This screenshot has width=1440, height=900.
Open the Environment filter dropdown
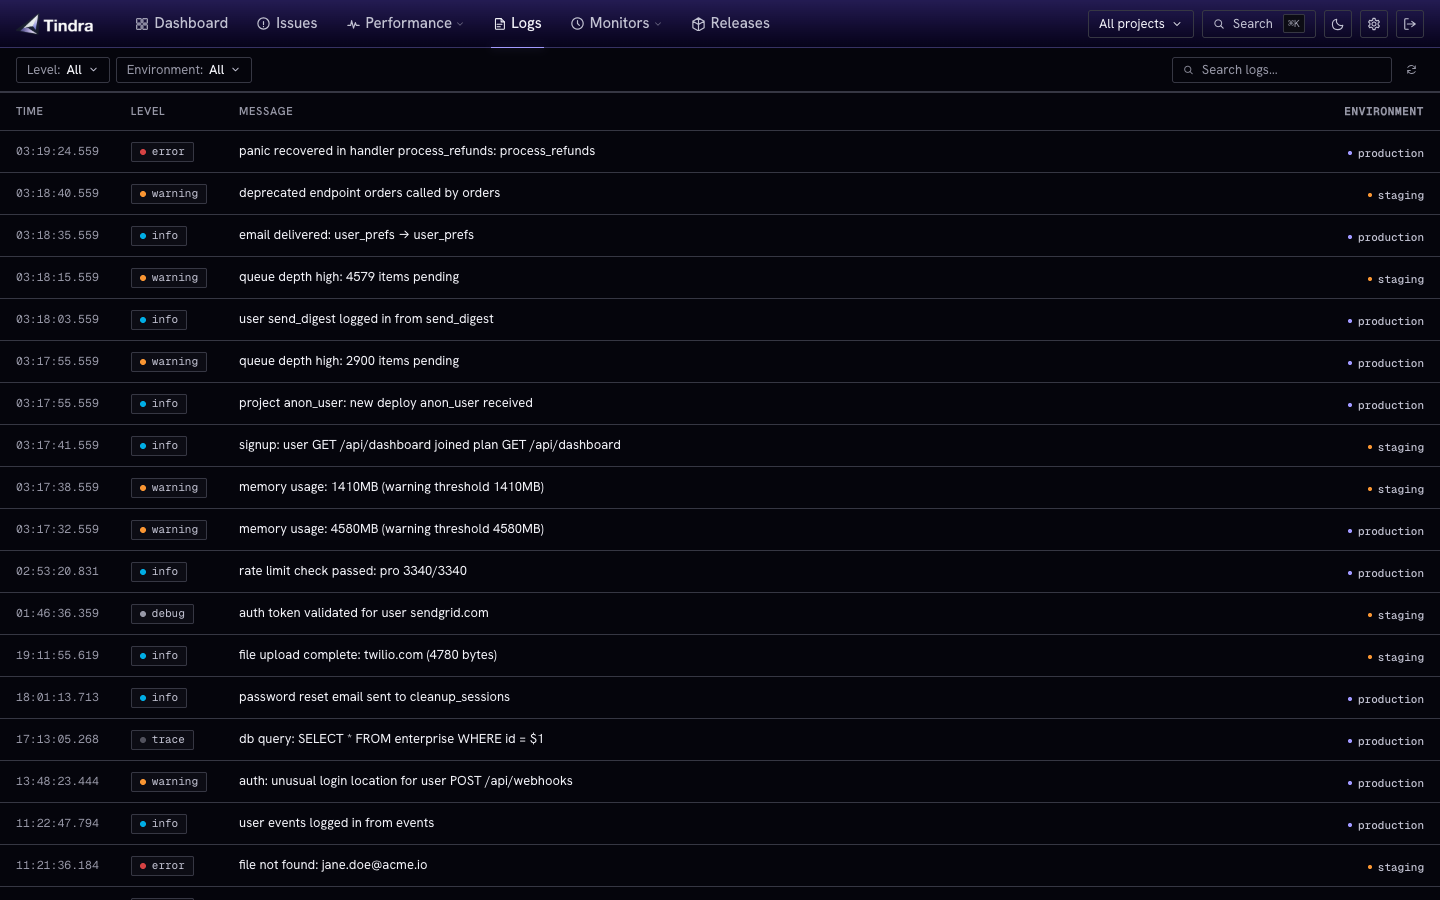(184, 70)
